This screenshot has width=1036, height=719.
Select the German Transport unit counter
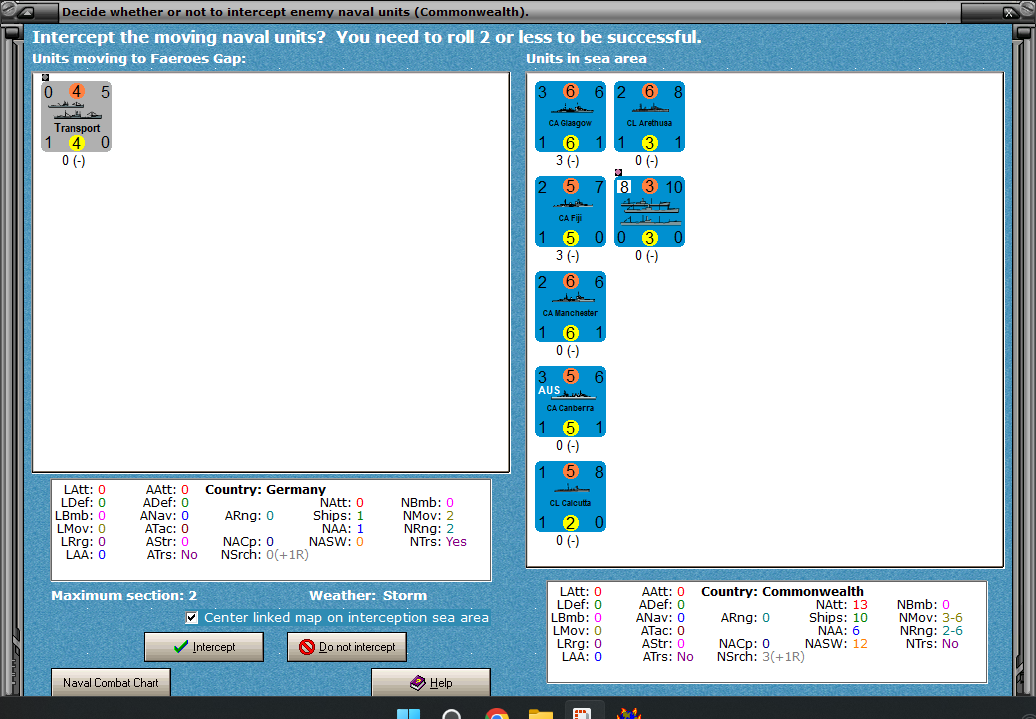click(77, 117)
